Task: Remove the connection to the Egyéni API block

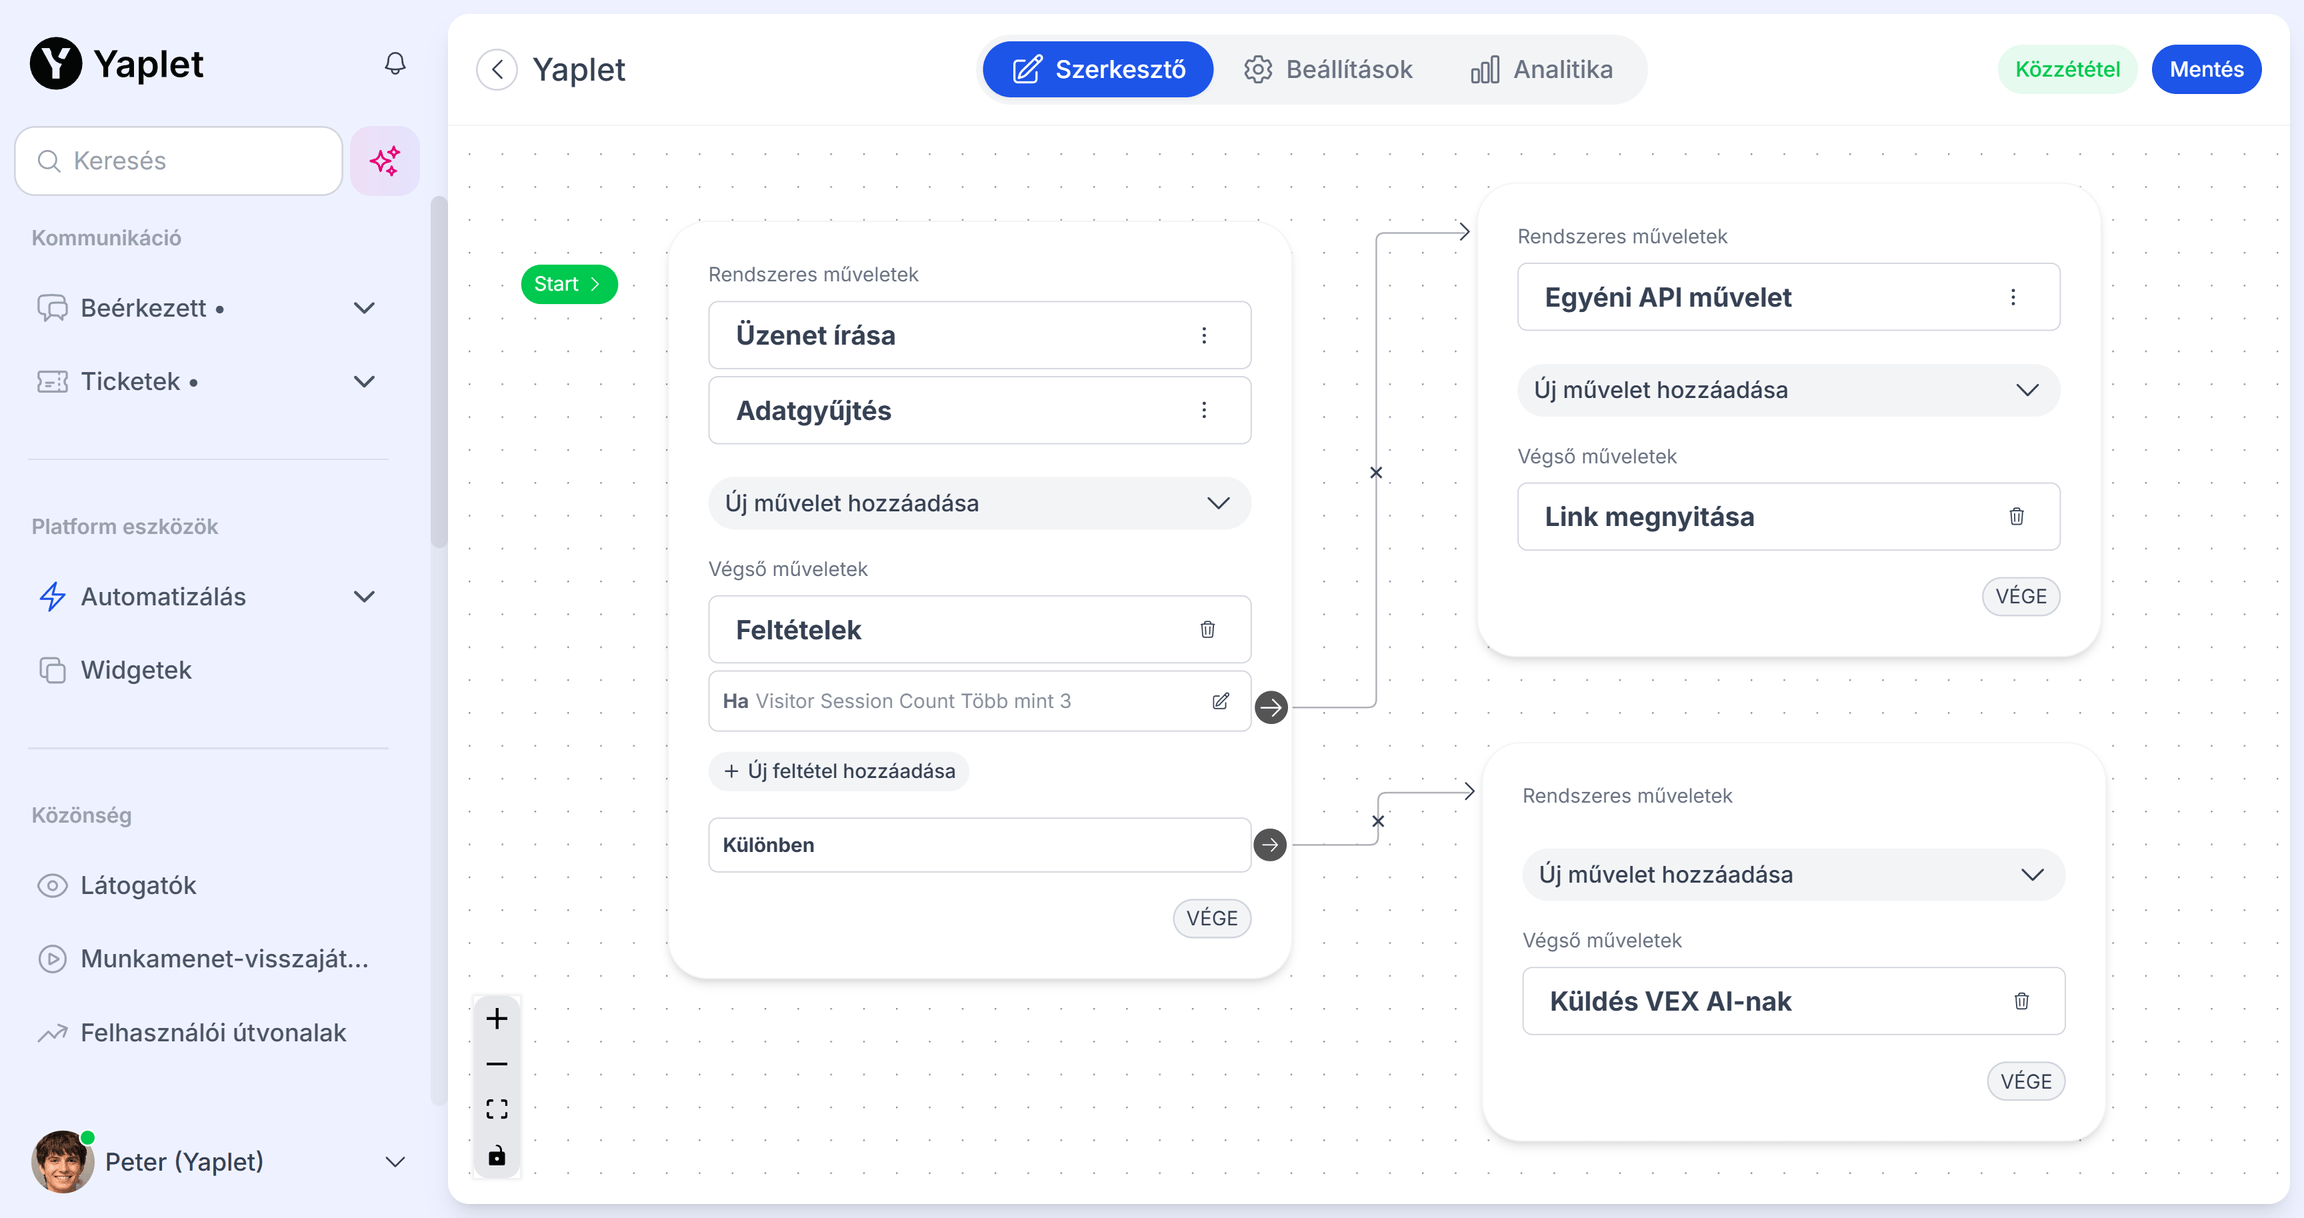Action: 1376,473
